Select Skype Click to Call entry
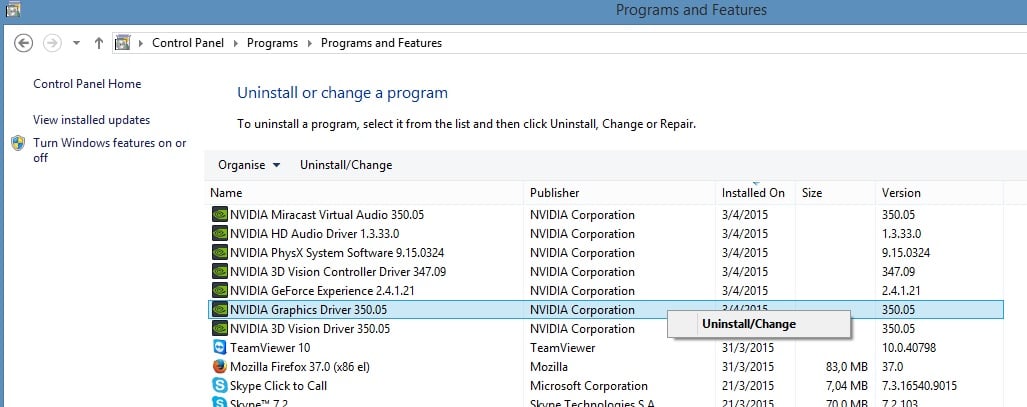The height and width of the screenshot is (407, 1027). click(278, 386)
